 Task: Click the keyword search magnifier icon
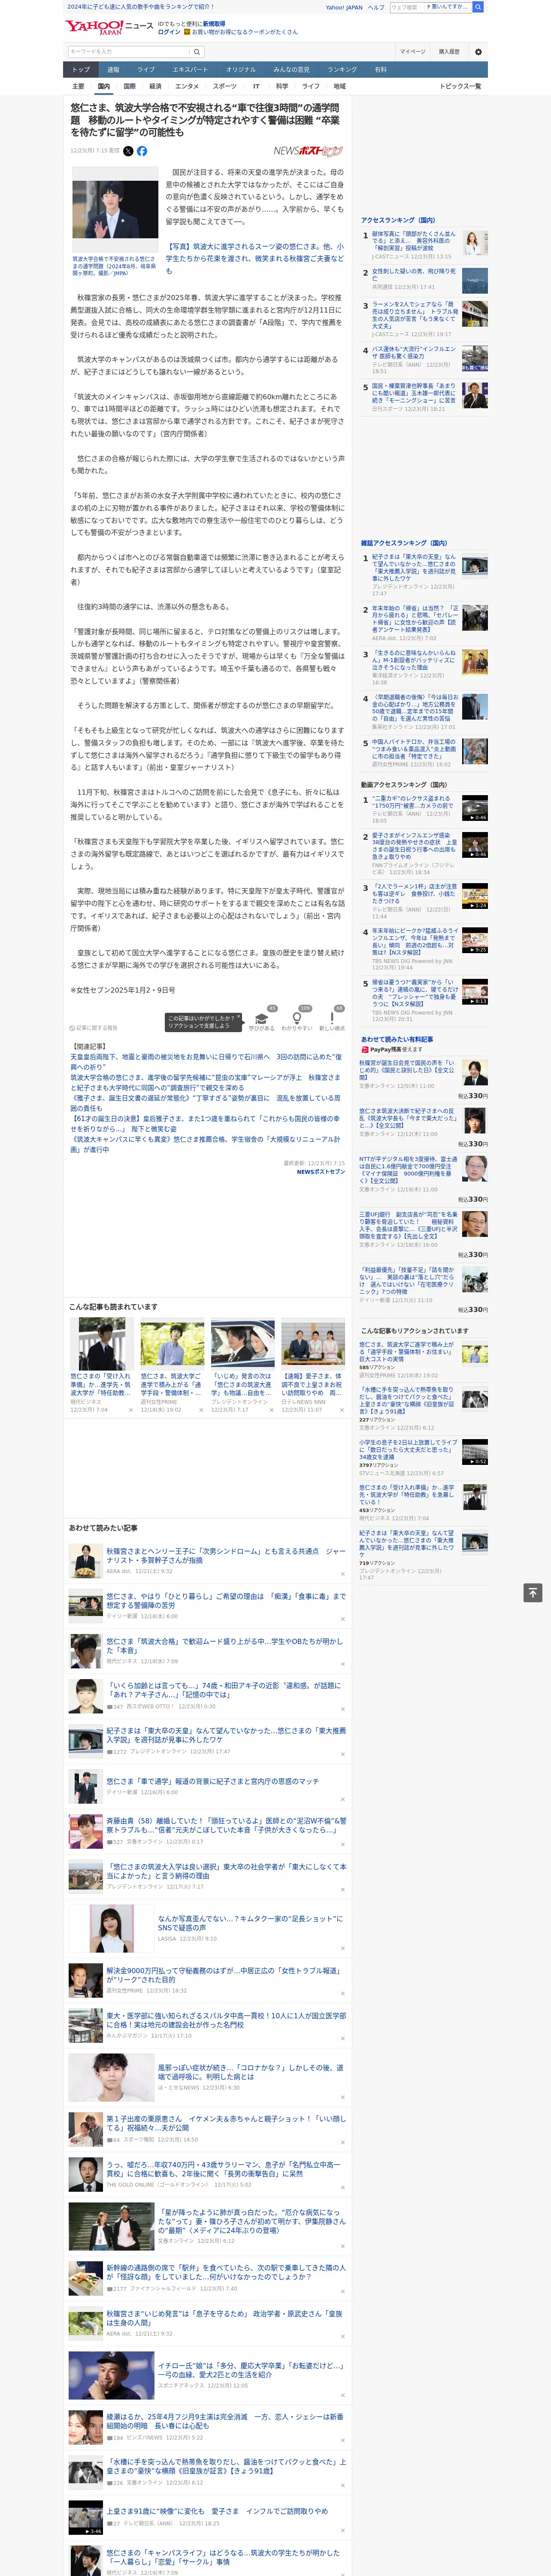pyautogui.click(x=197, y=52)
